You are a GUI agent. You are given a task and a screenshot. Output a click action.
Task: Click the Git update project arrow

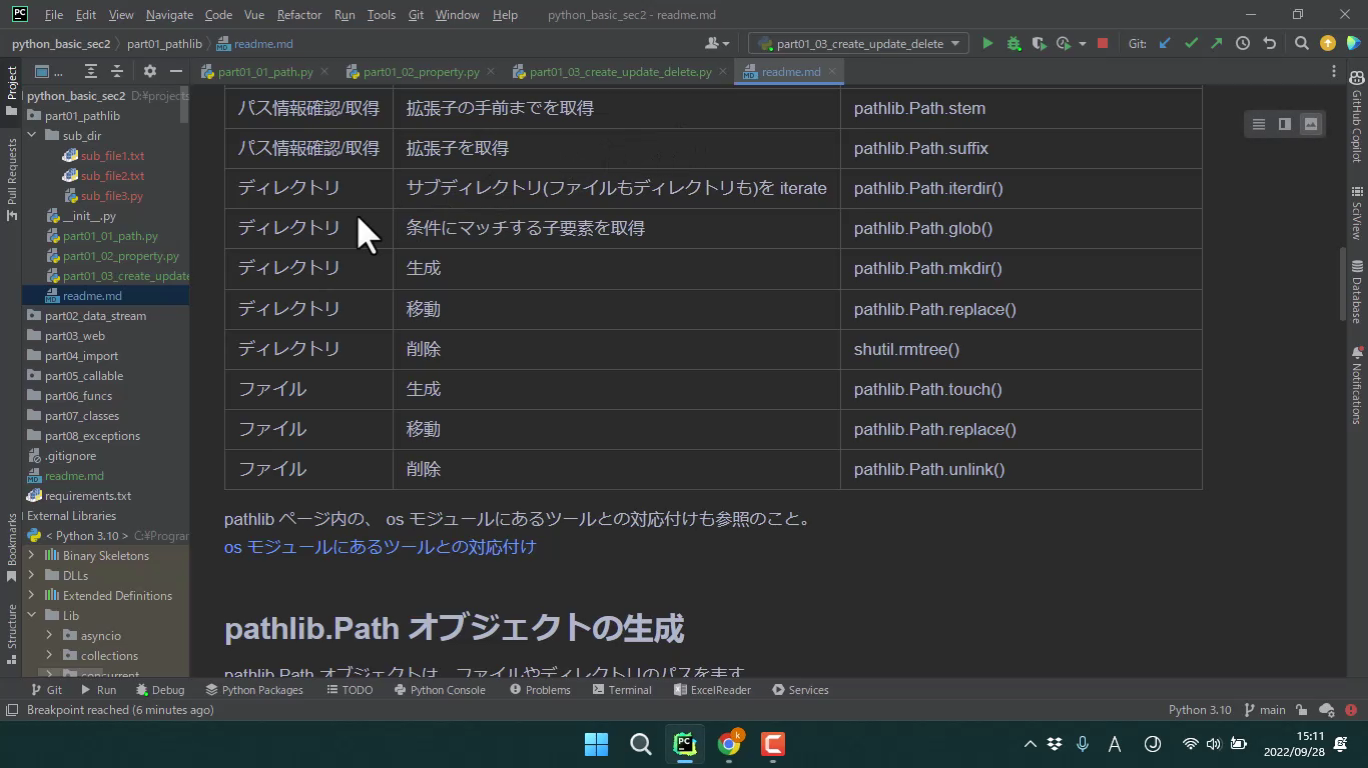[1165, 44]
